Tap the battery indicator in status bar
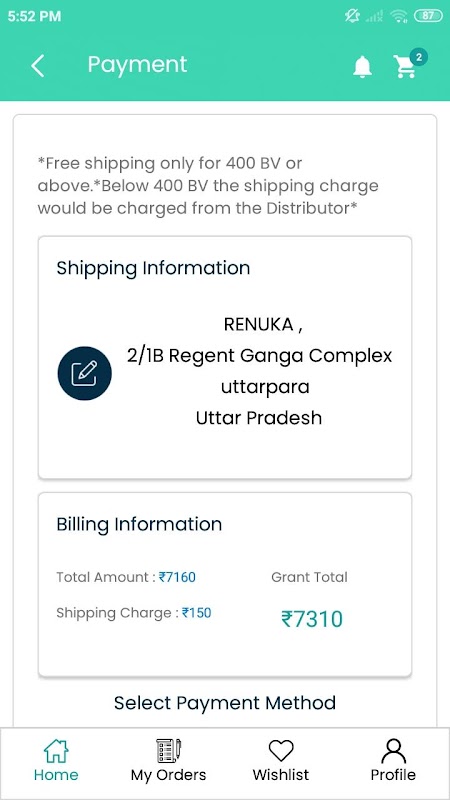This screenshot has width=450, height=800. pos(429,16)
